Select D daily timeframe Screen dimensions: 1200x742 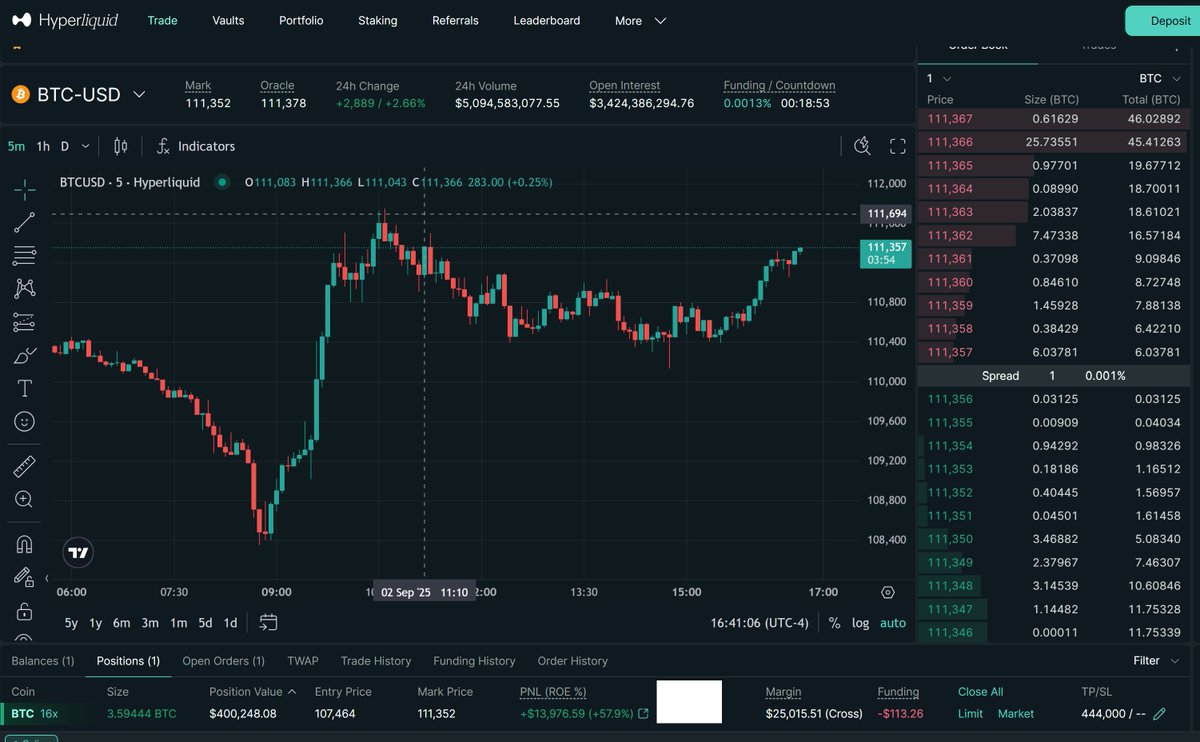click(x=65, y=146)
